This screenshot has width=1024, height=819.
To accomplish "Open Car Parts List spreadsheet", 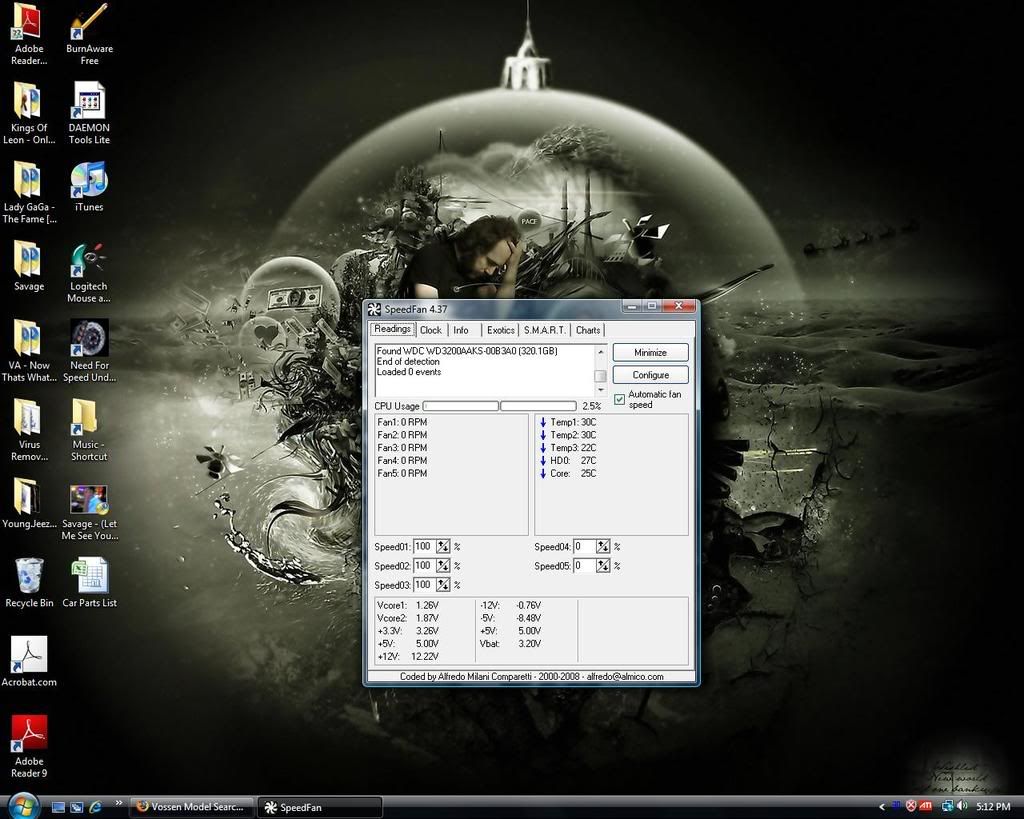I will tap(89, 583).
